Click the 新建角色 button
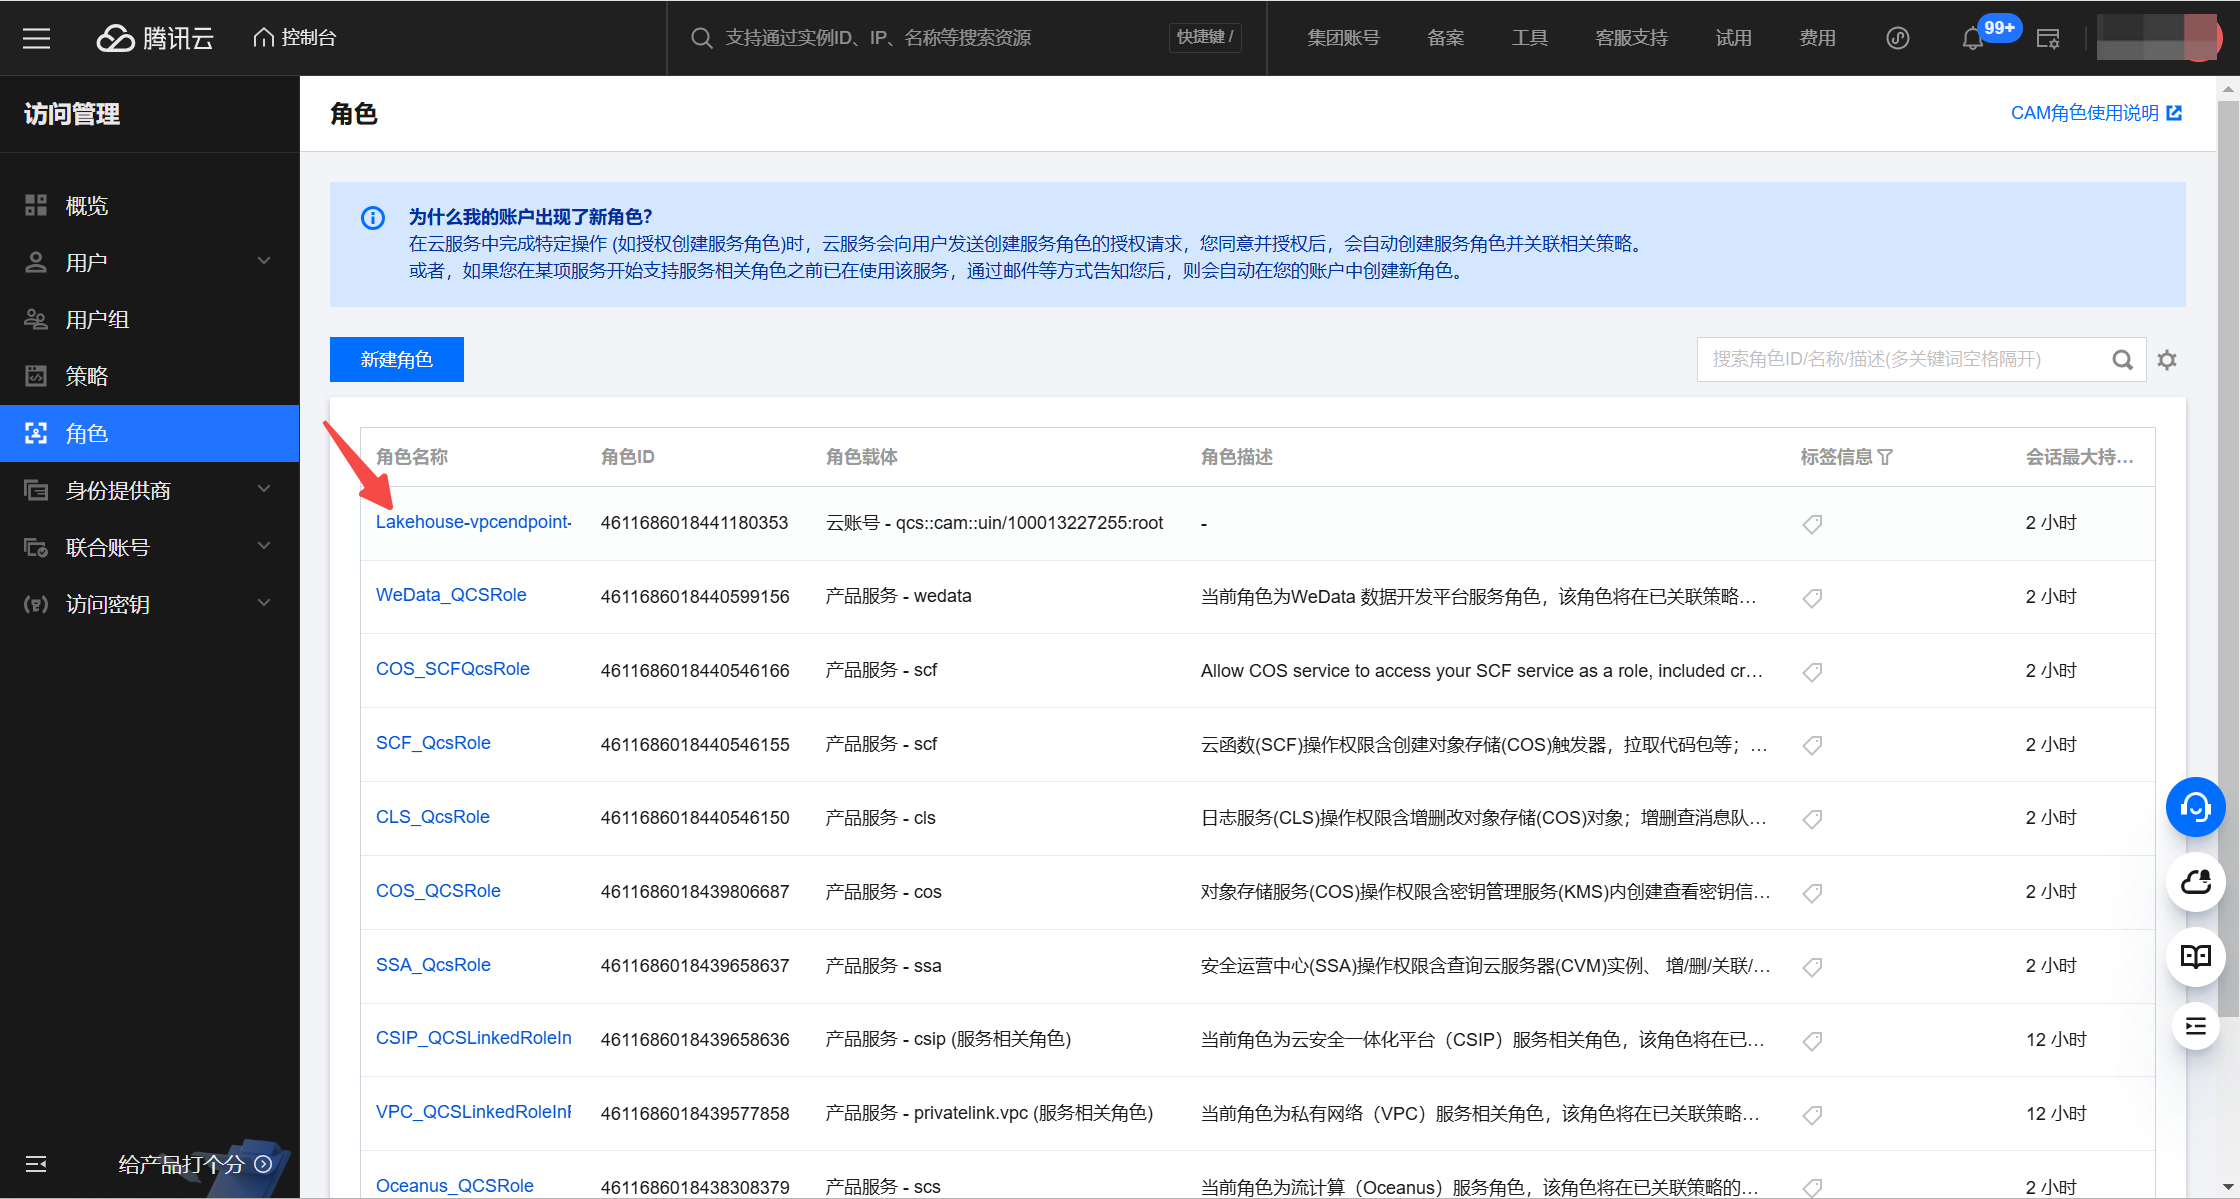 coord(397,359)
